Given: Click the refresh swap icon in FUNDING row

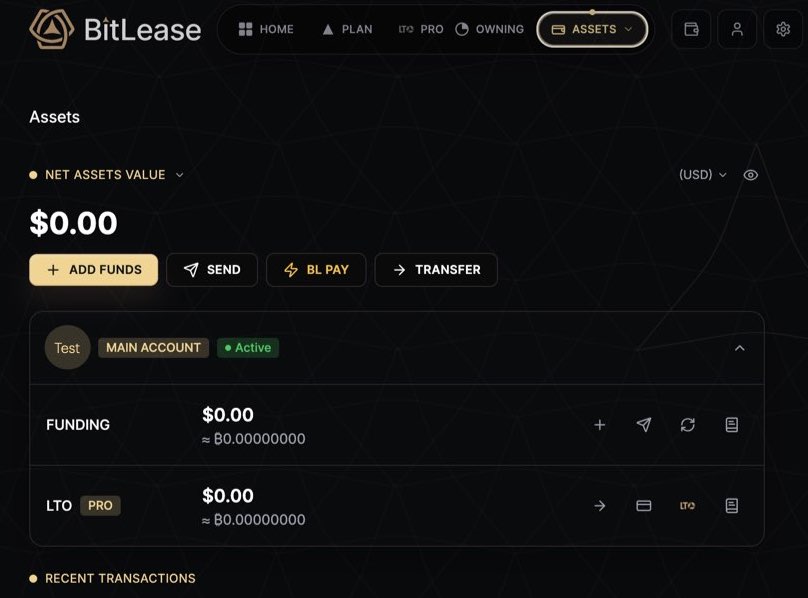Looking at the screenshot, I should 688,425.
